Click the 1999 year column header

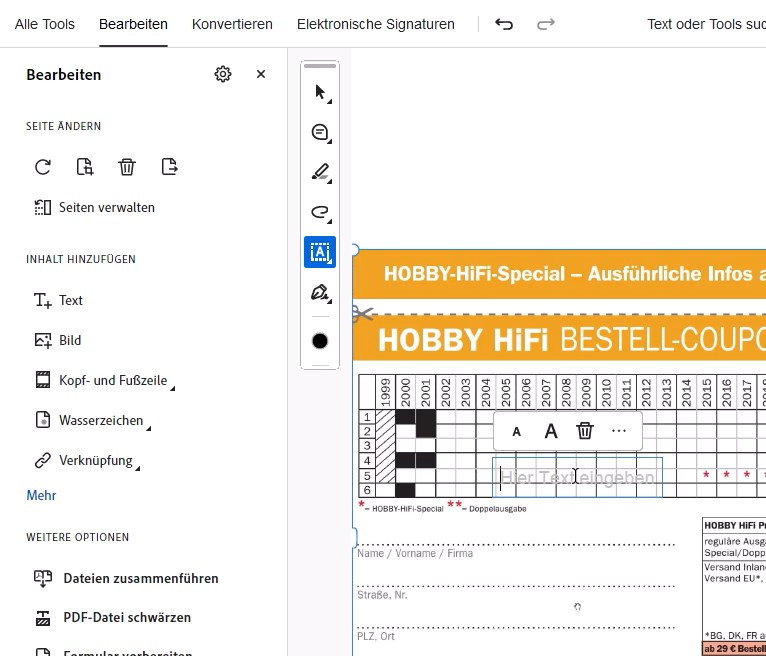[x=385, y=392]
